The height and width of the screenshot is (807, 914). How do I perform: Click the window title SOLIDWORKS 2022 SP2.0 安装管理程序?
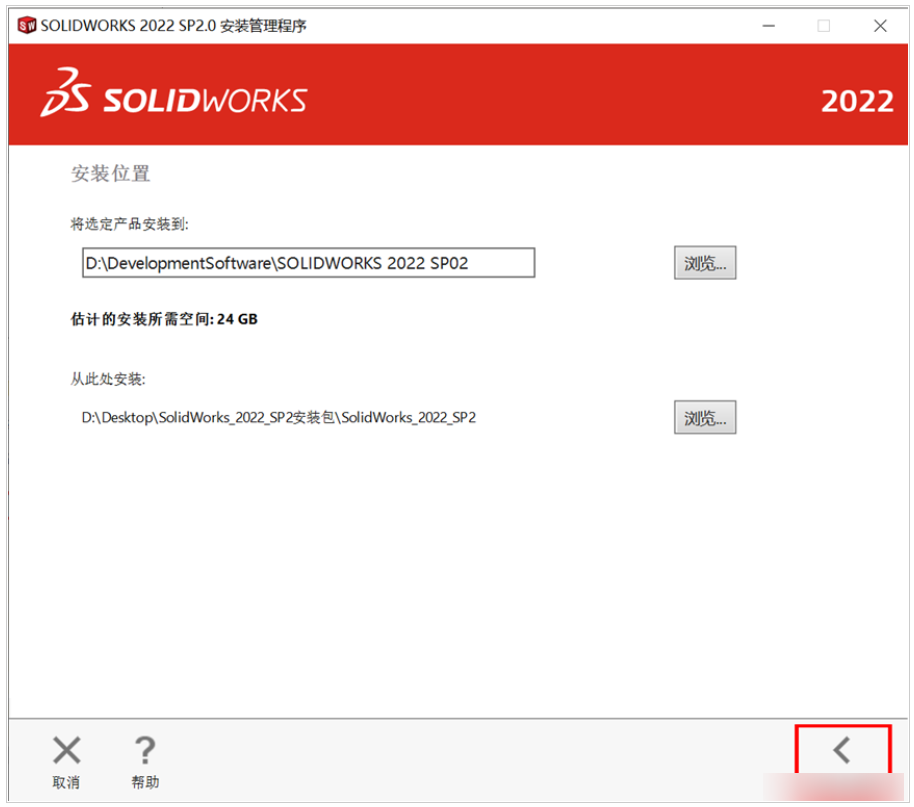(174, 26)
